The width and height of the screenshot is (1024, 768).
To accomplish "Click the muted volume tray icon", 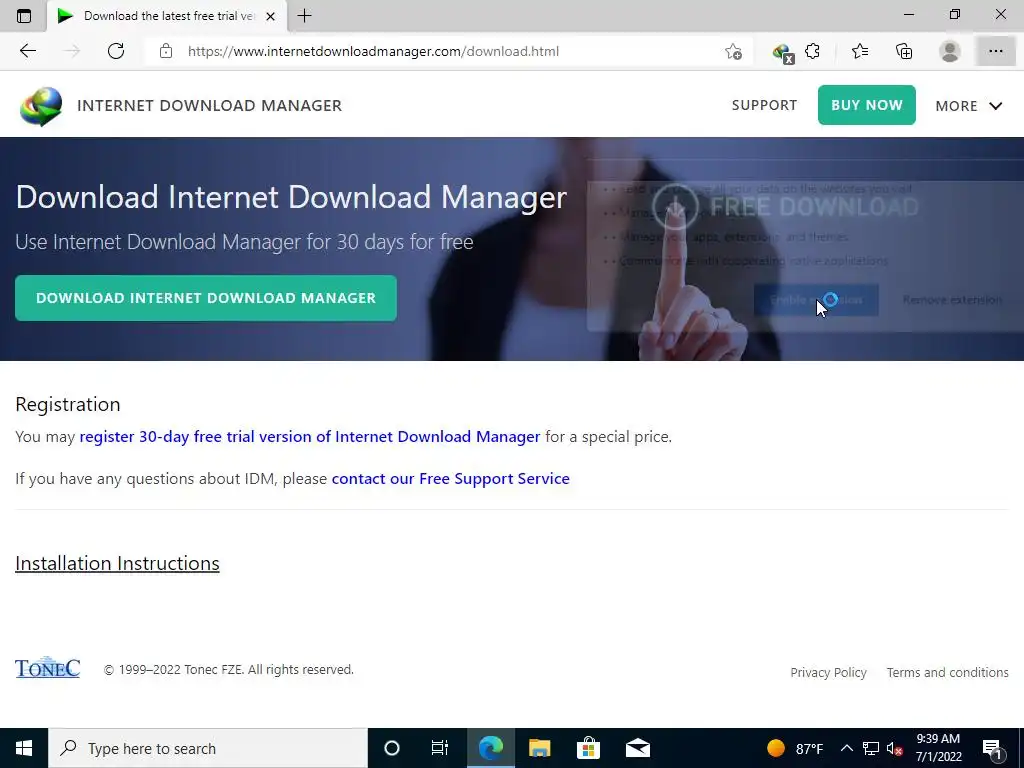I will 894,748.
